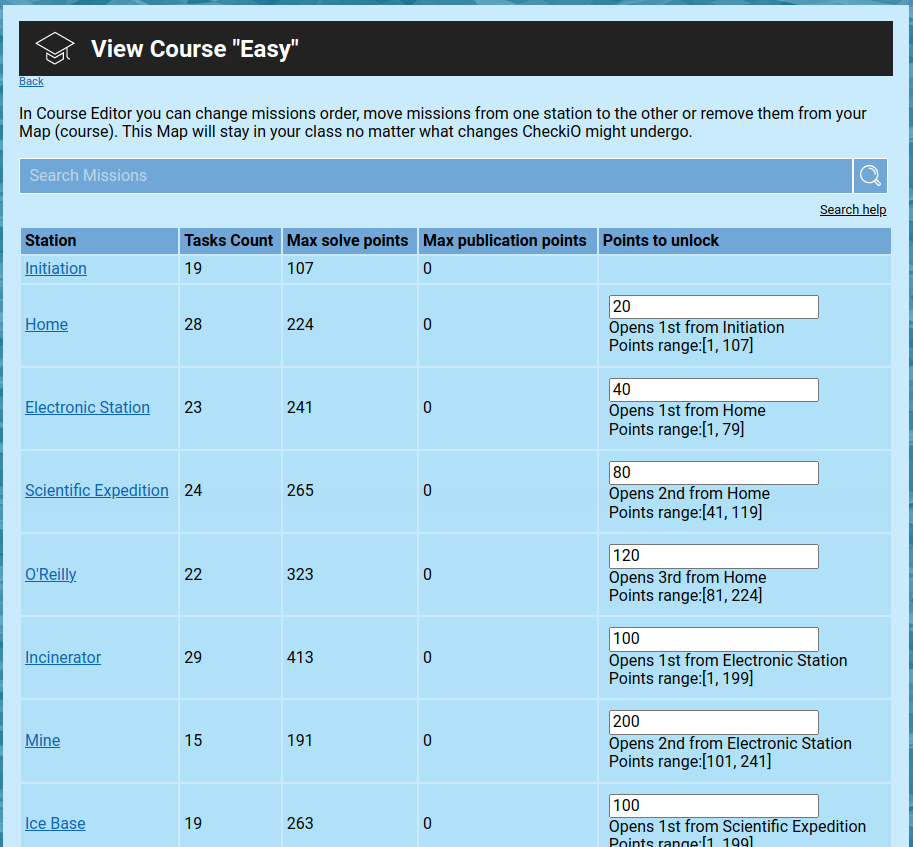Go back using the Back link
The height and width of the screenshot is (847, 913).
pyautogui.click(x=31, y=81)
